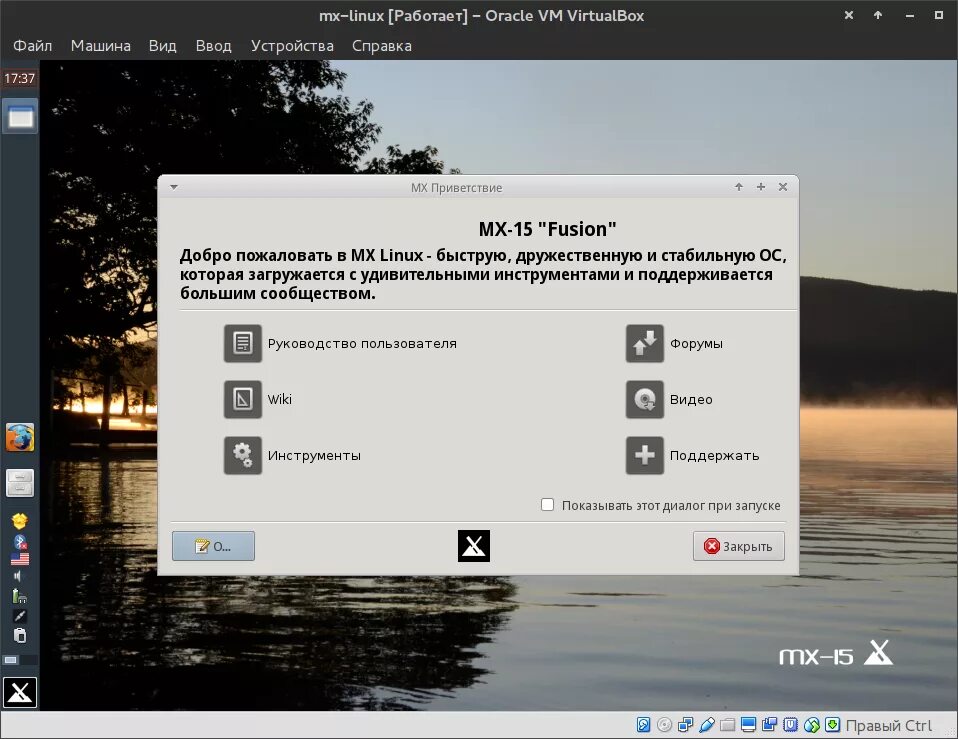
Task: Click the Руководство пользователя label
Action: coord(362,343)
